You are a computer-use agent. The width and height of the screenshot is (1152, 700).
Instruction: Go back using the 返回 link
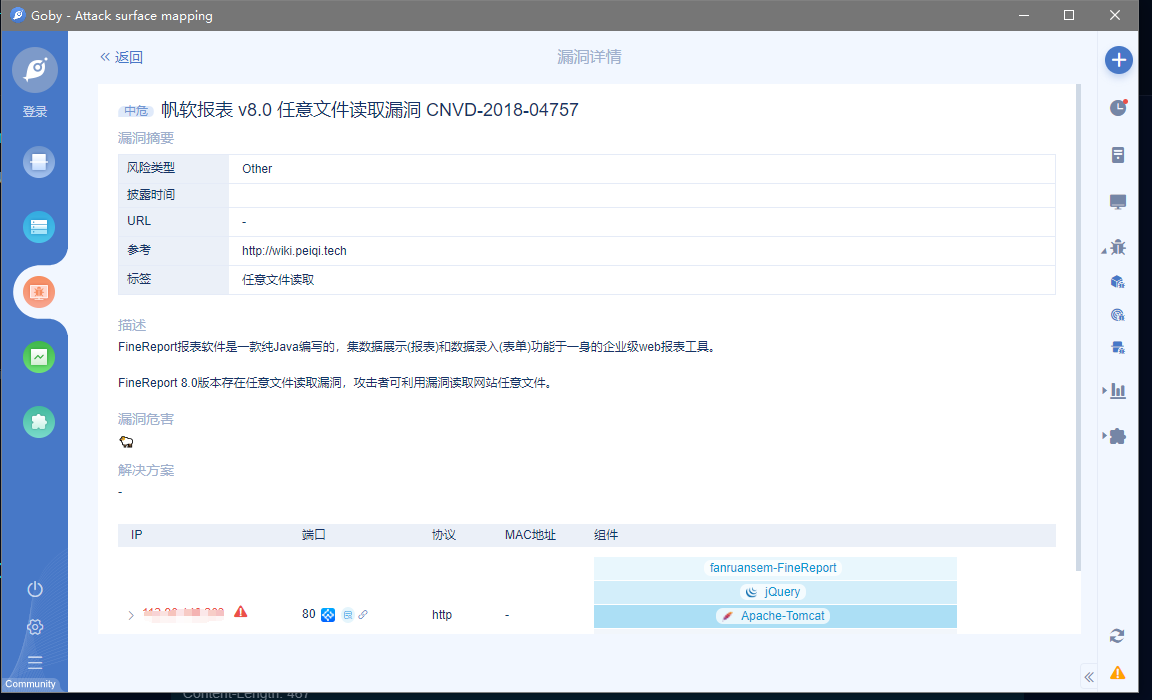(121, 57)
